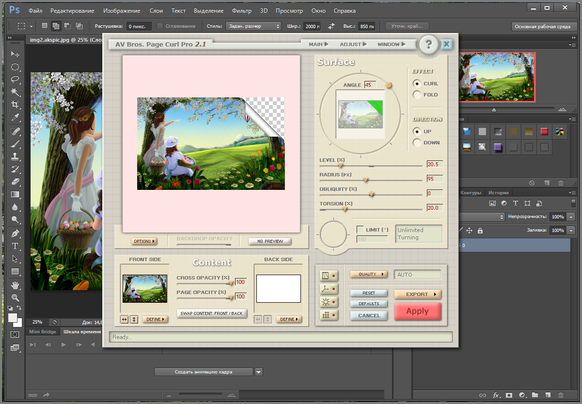The width and height of the screenshot is (582, 404).
Task: Select the CURL effect radio button
Action: 417,84
